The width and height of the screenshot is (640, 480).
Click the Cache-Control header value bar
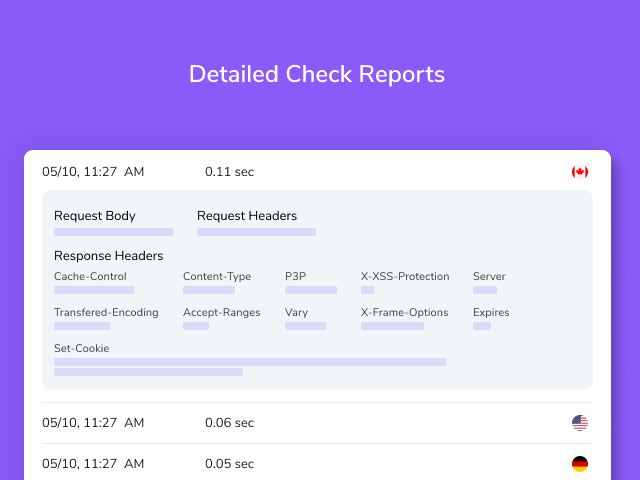94,290
